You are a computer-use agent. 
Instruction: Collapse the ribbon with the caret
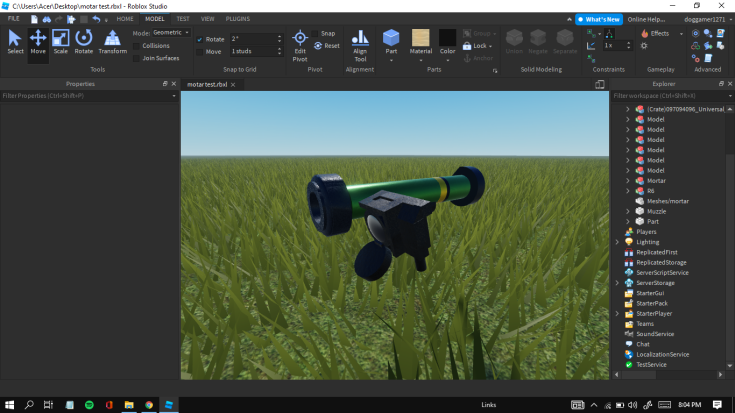coord(569,19)
